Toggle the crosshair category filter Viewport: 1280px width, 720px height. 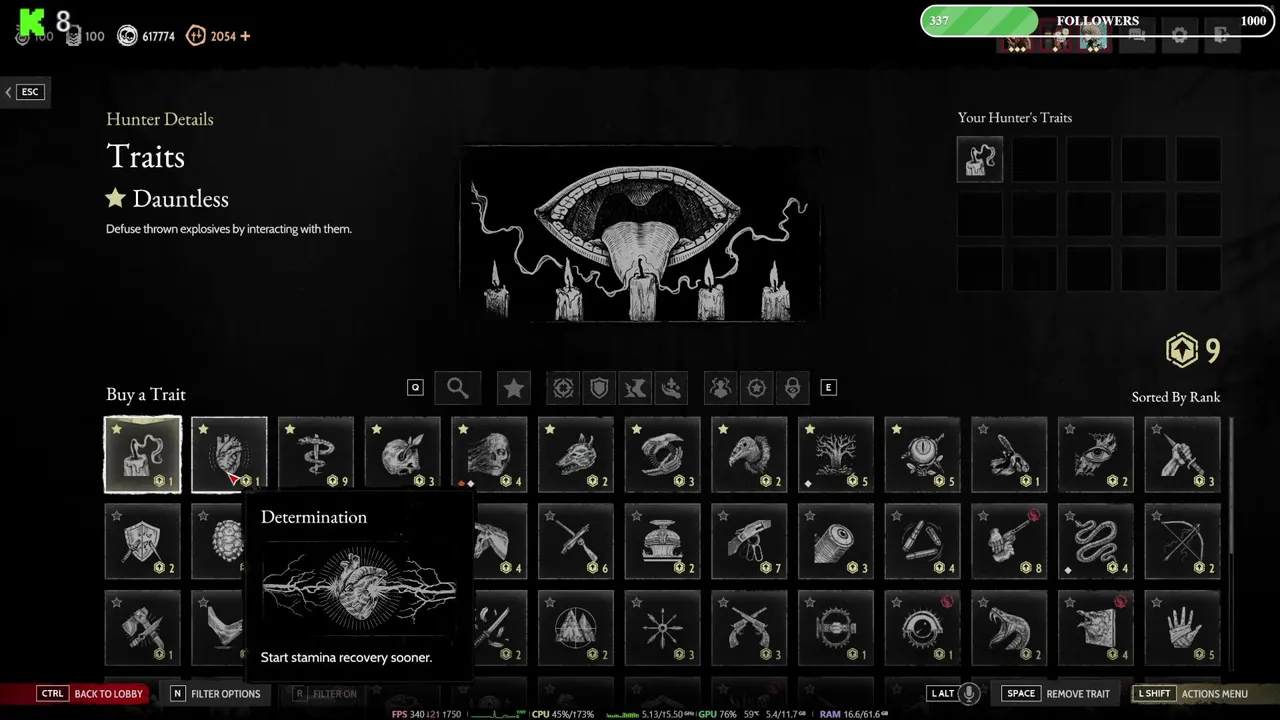click(563, 388)
